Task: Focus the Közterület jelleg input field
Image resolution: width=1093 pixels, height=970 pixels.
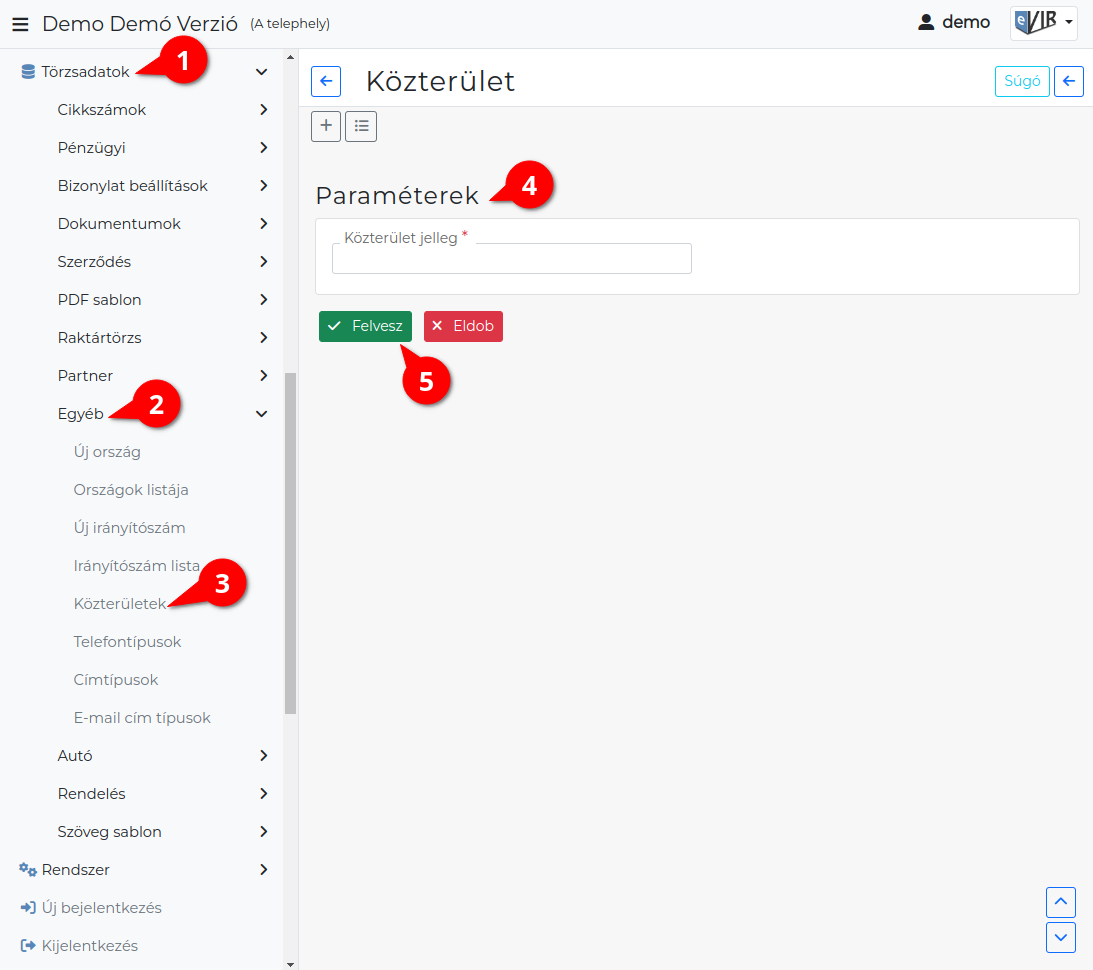Action: pyautogui.click(x=512, y=259)
